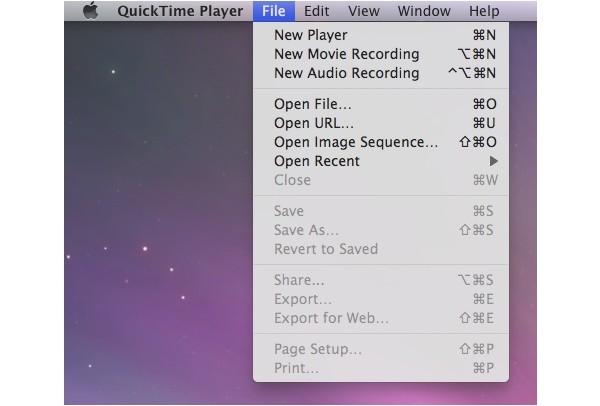Open the QuickTime Player application menu
The height and width of the screenshot is (406, 600).
pyautogui.click(x=180, y=11)
